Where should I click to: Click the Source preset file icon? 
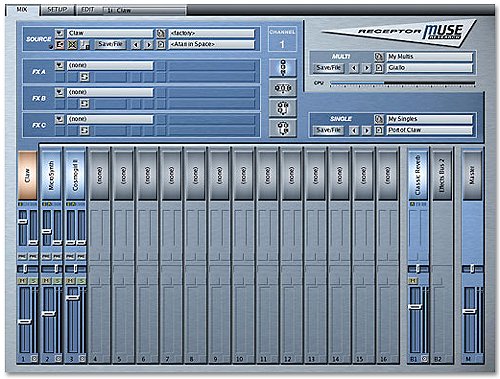[161, 44]
